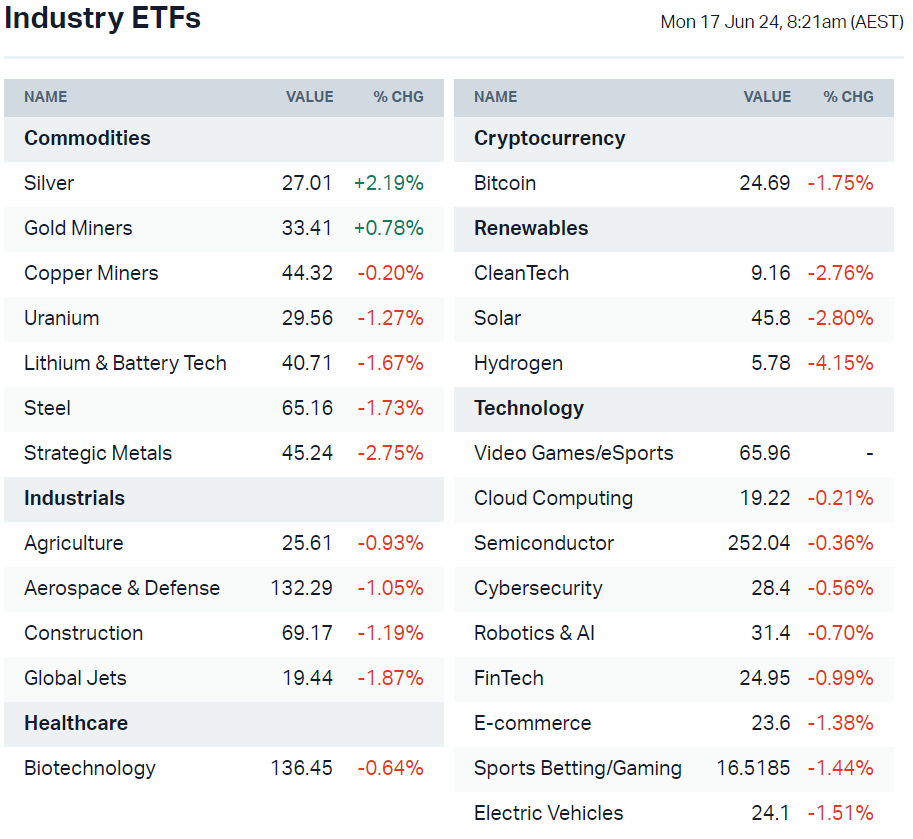Select the Electric Vehicles ETF
This screenshot has height=839, width=913.
(548, 813)
